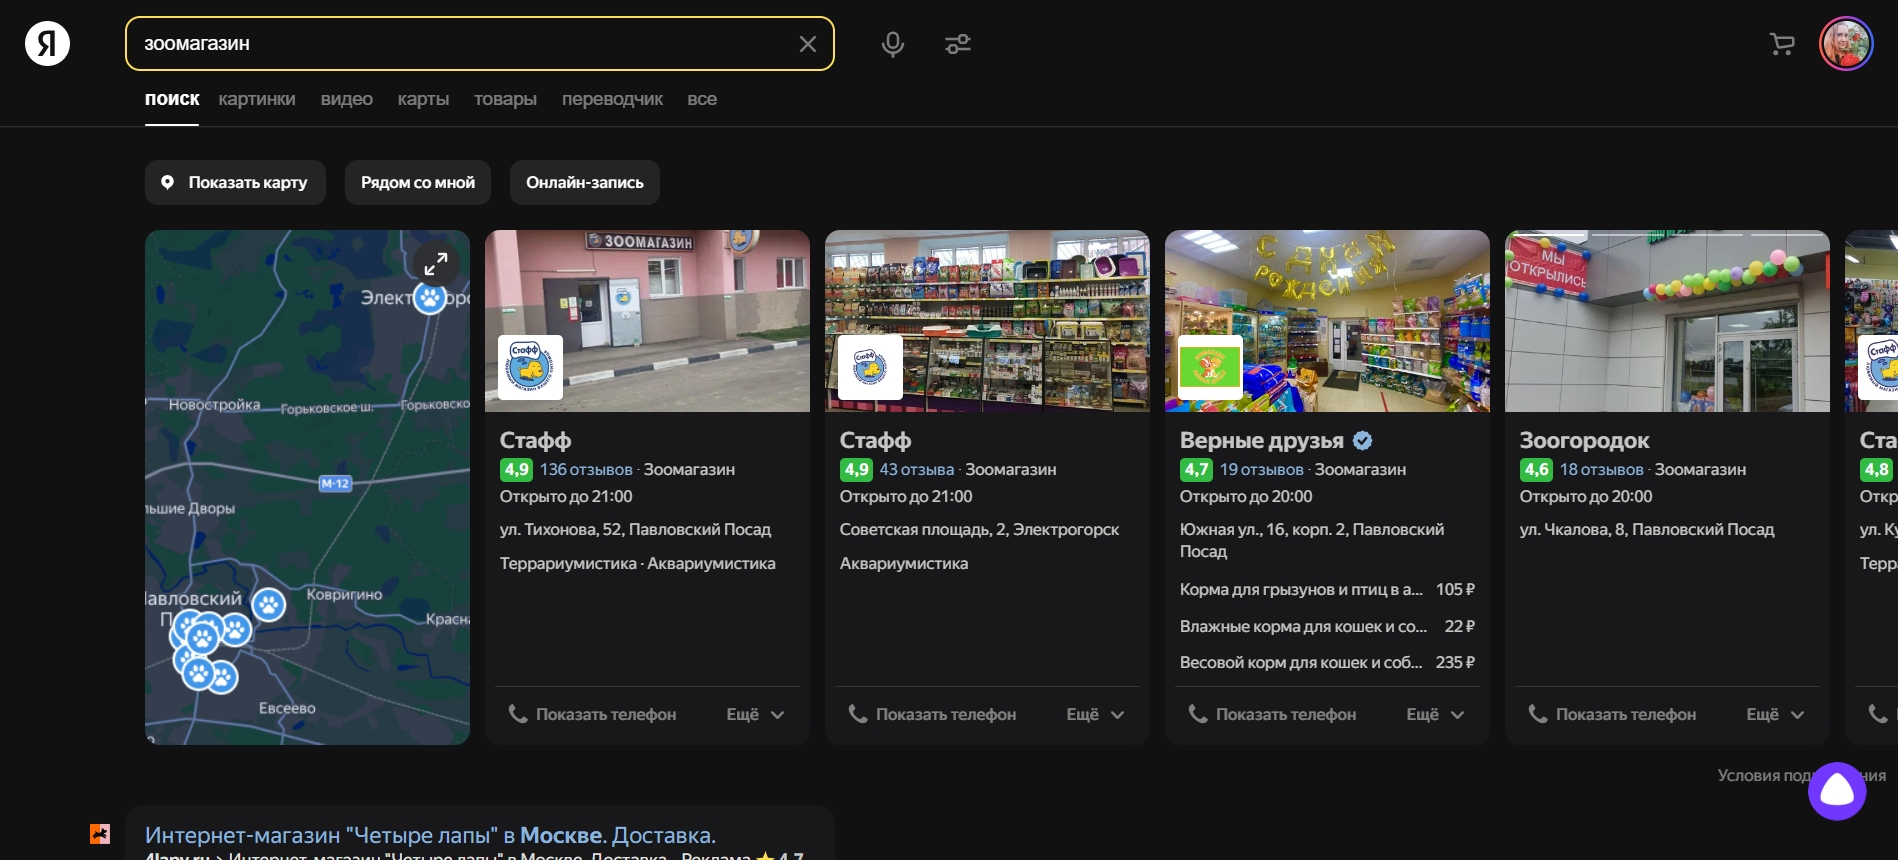
Task: Expand Ещё menu on Зоогородок card
Action: point(1775,714)
